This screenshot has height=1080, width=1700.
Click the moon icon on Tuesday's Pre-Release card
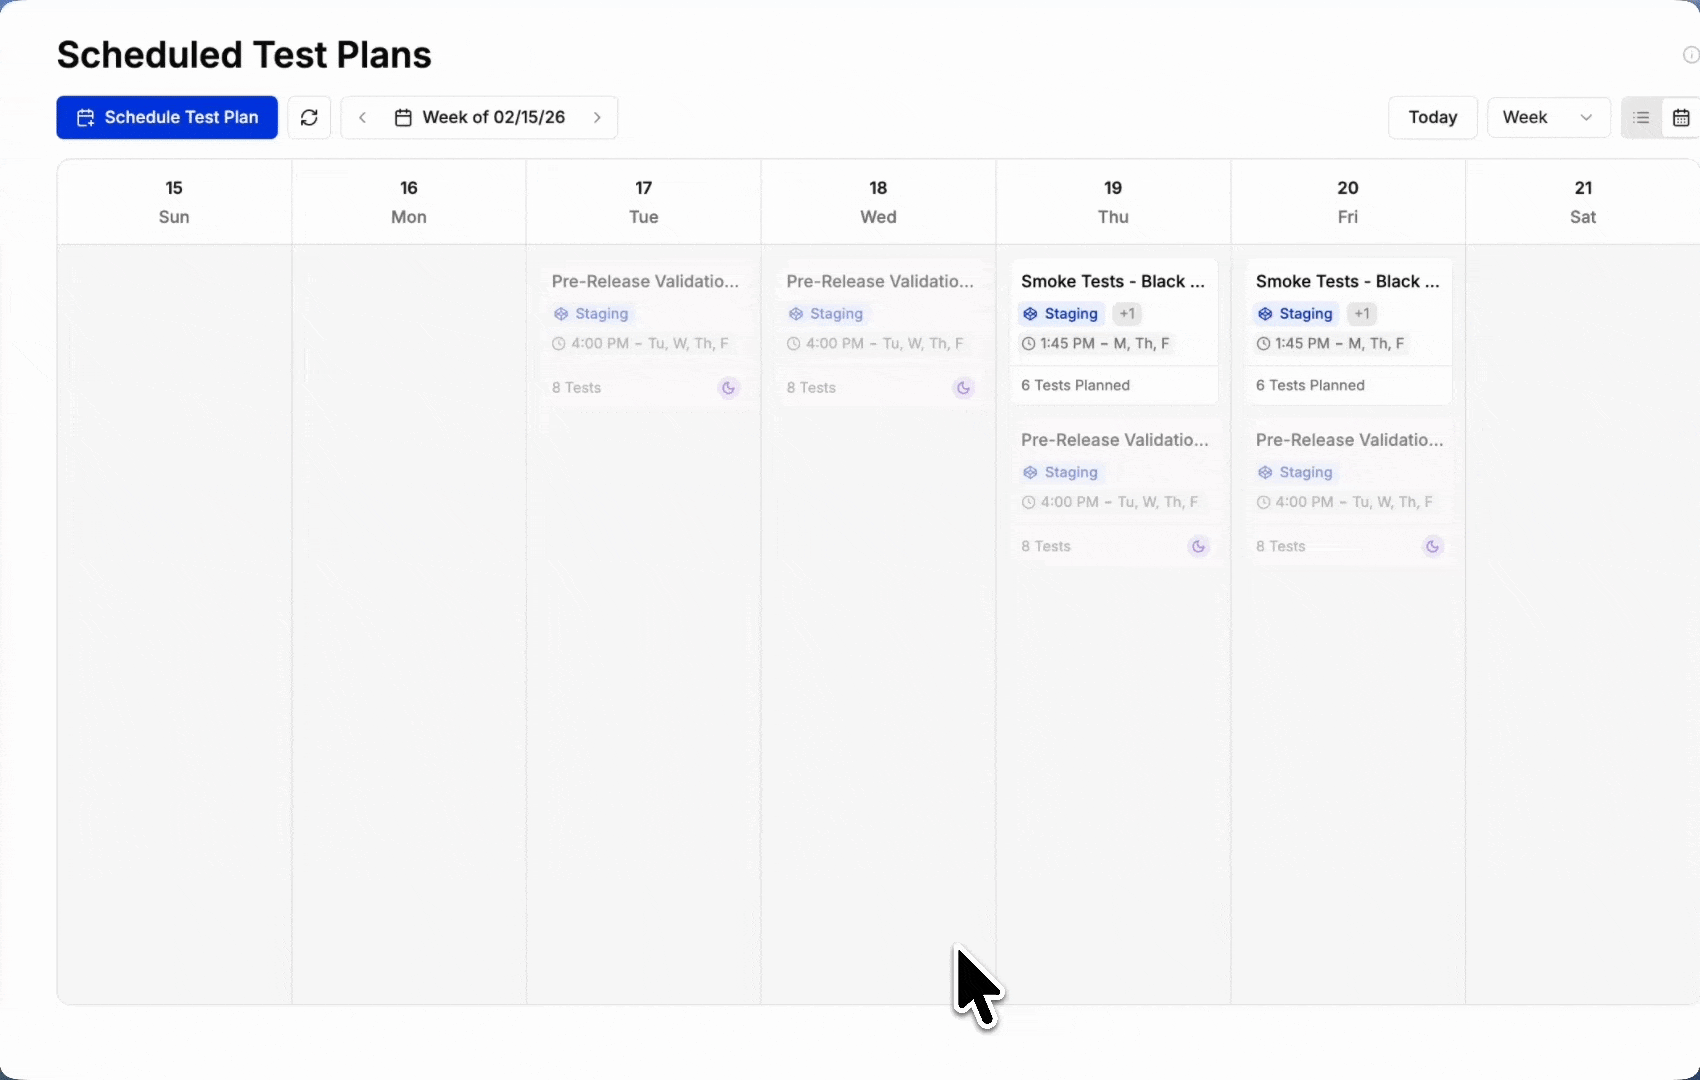coord(728,388)
